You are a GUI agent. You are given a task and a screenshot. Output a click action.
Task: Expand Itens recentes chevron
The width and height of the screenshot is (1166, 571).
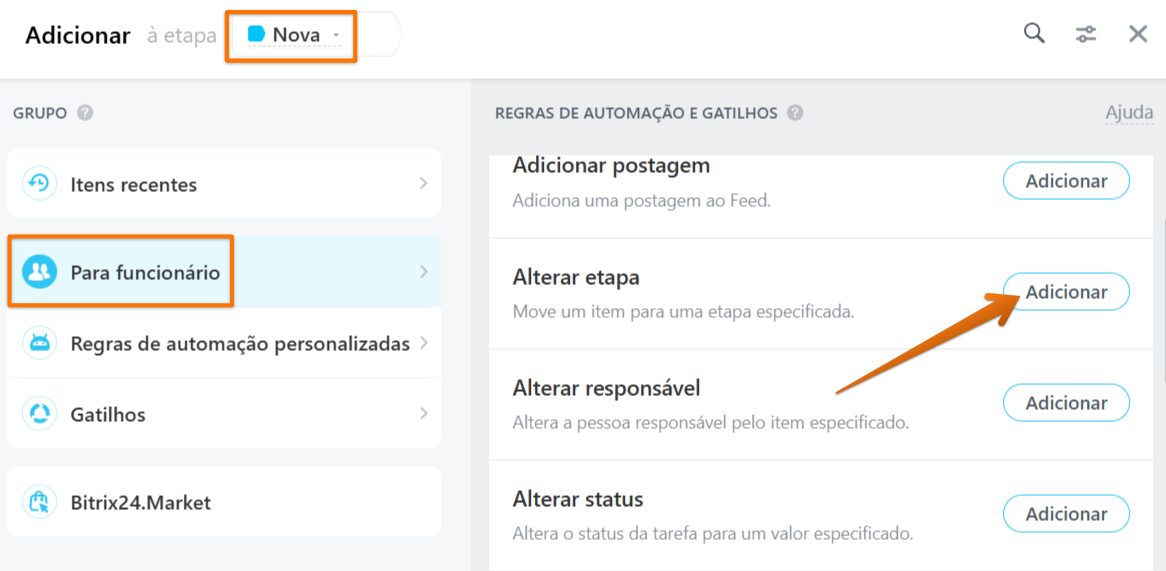tap(423, 183)
